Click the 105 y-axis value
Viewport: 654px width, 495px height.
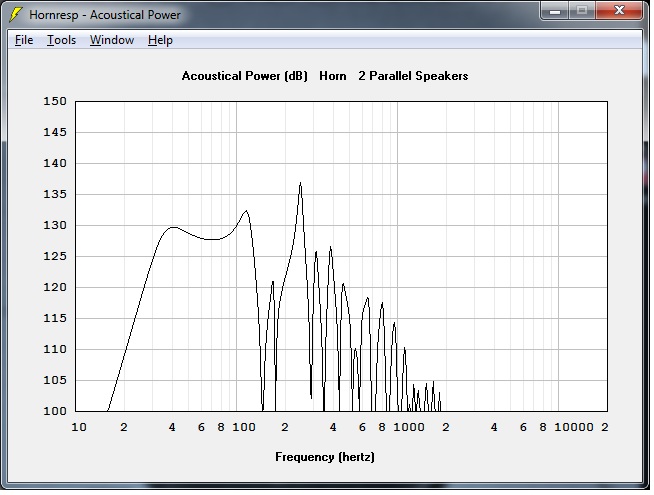55,380
